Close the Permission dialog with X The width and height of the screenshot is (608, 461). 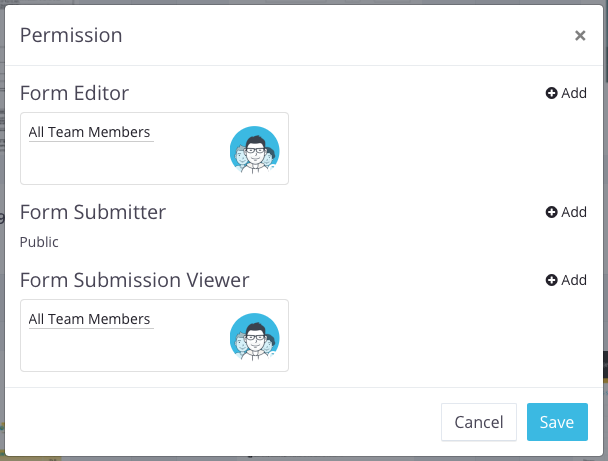click(x=580, y=36)
